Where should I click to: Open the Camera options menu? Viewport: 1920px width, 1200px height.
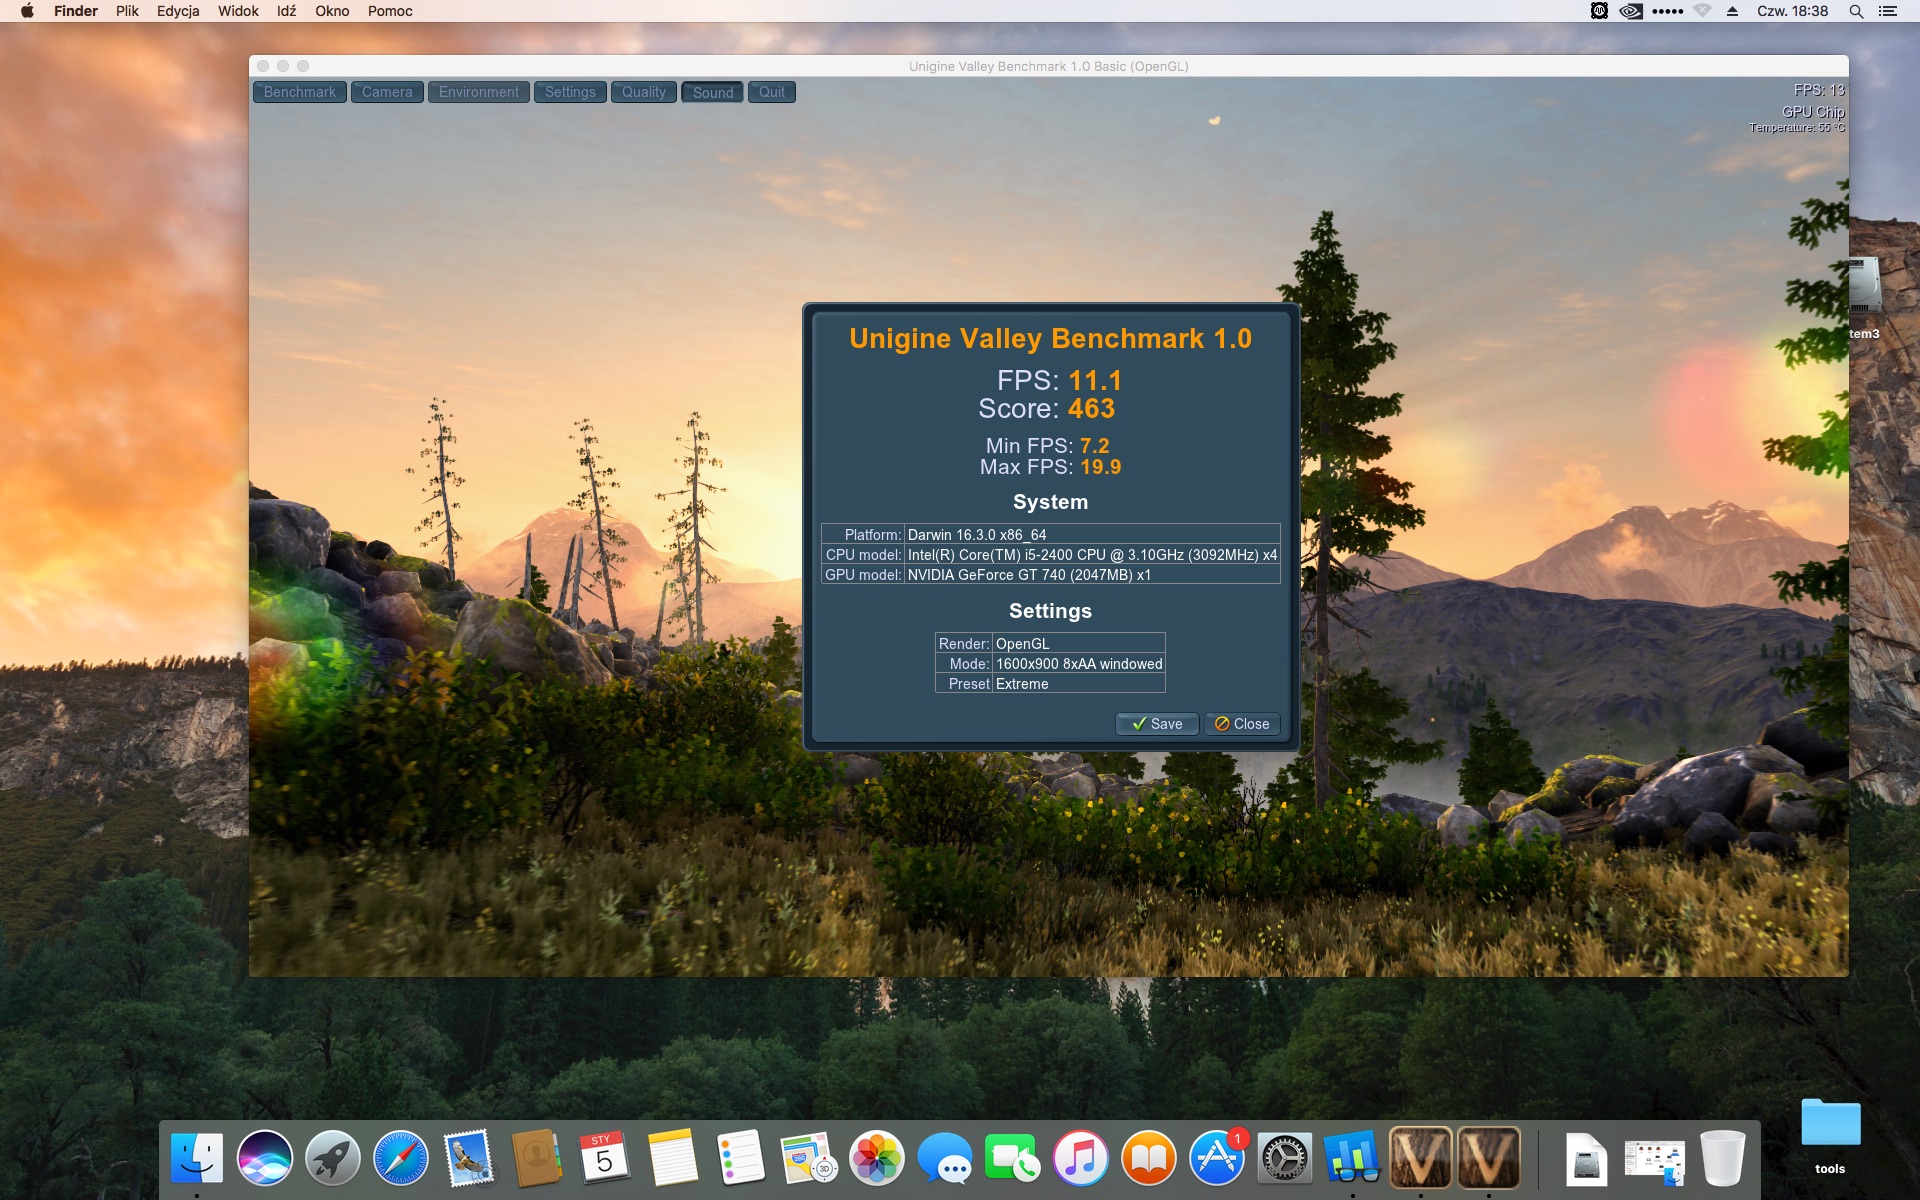coord(387,92)
